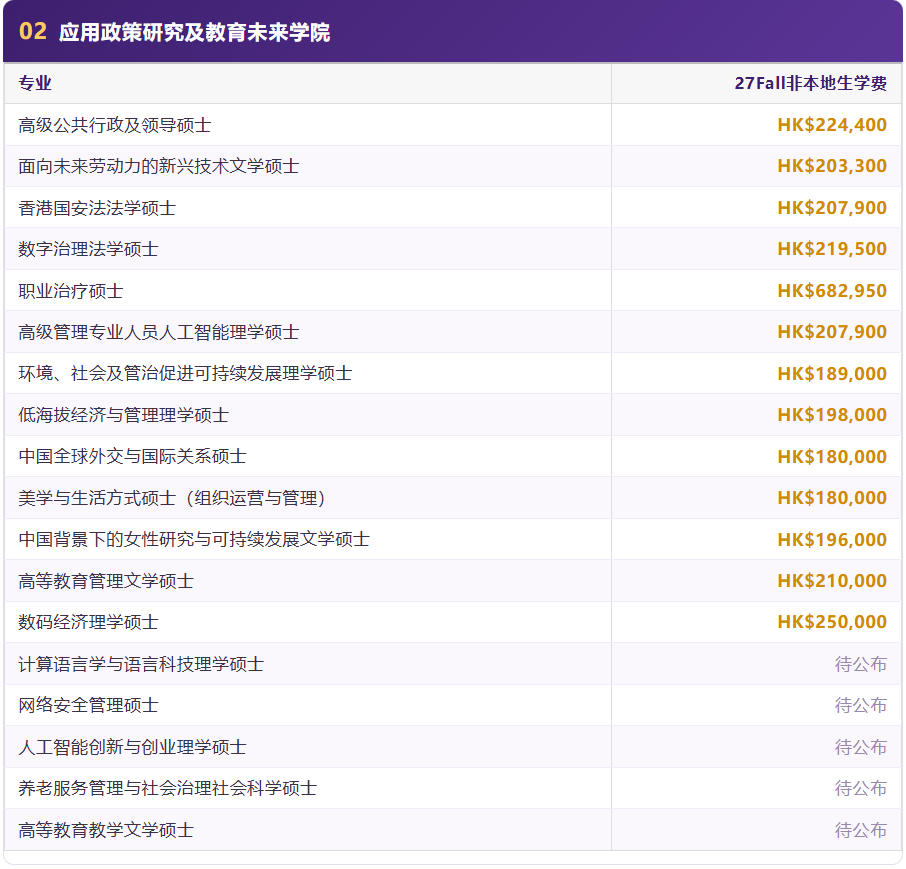
Task: Select 中国背景下的女性研究与可持续发展文学硕士 program name
Action: pos(194,540)
